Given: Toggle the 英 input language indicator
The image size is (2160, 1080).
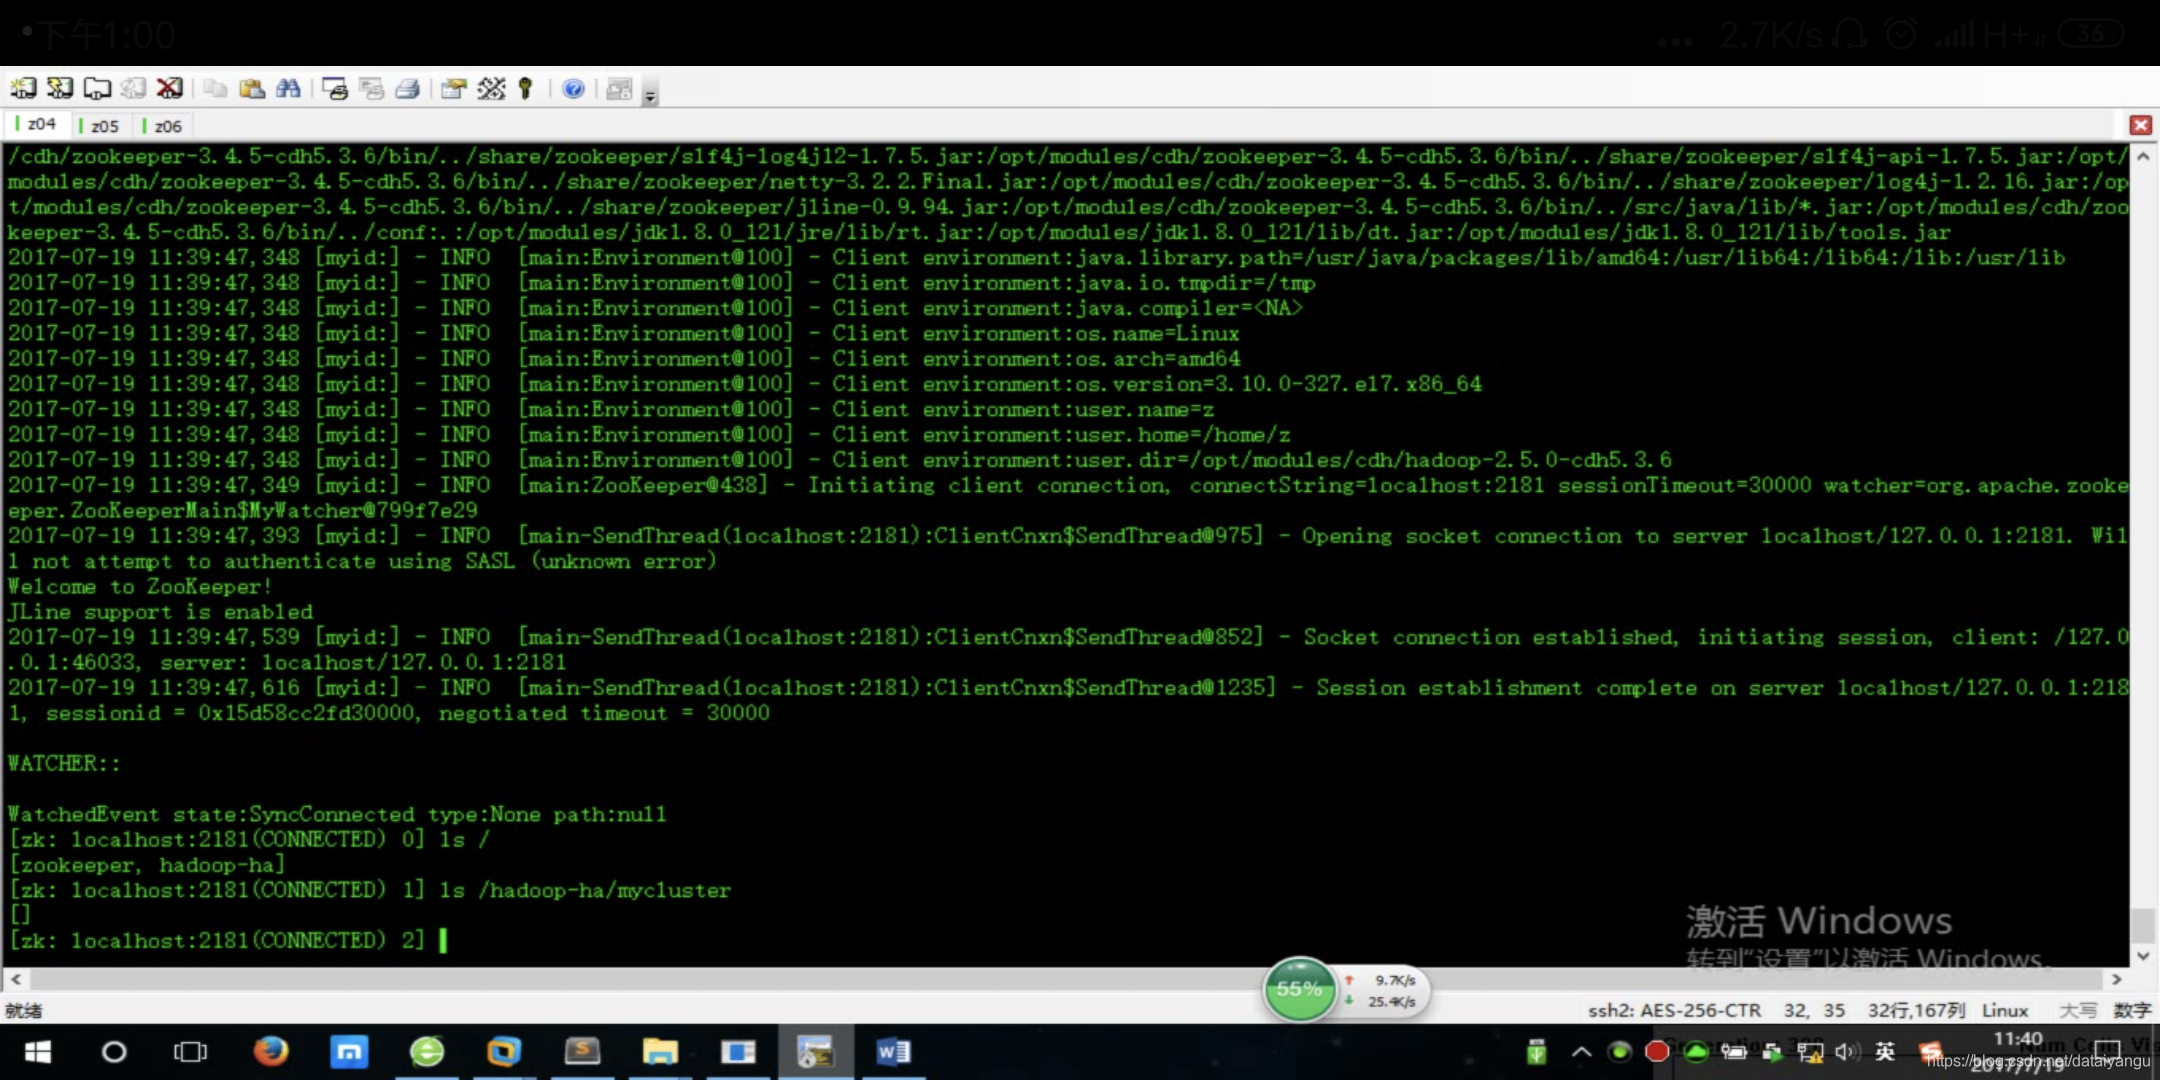Looking at the screenshot, I should click(1885, 1052).
